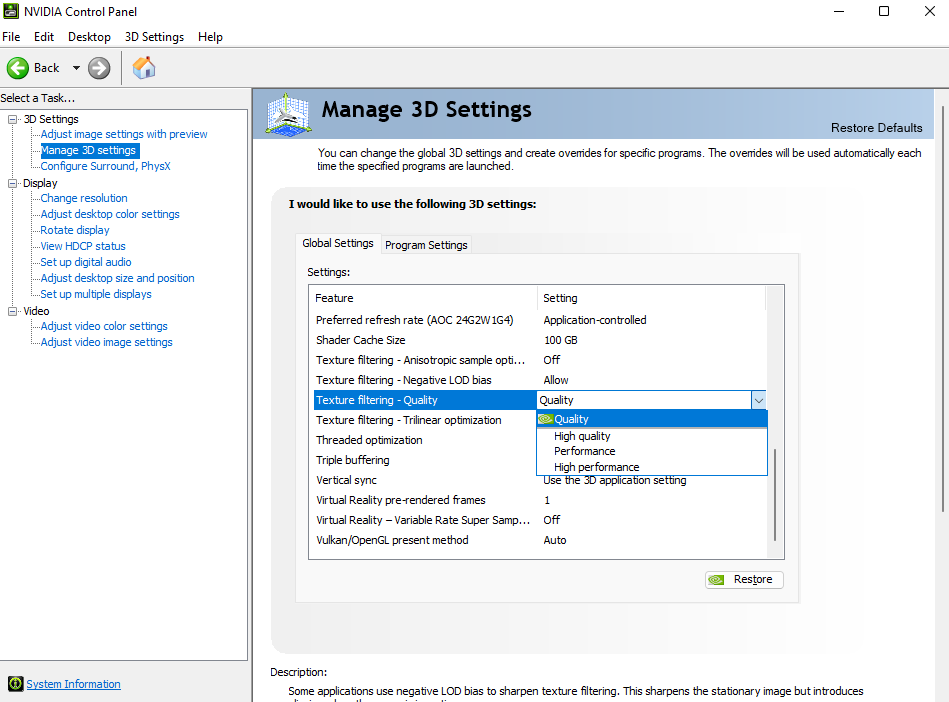Select Texture filtering Negative LOD bias row
The width and height of the screenshot is (949, 702).
pyautogui.click(x=540, y=380)
